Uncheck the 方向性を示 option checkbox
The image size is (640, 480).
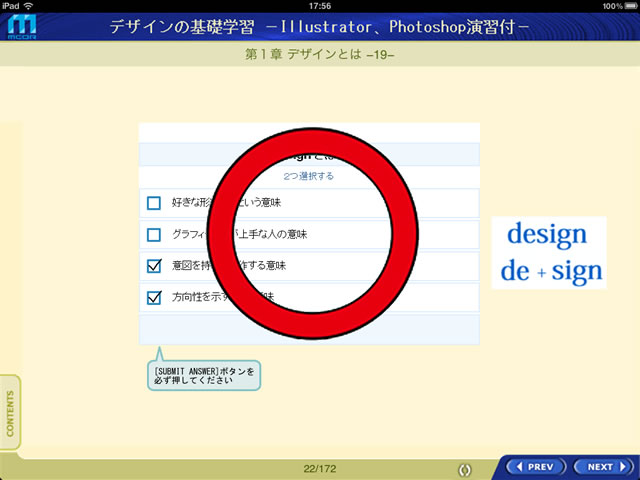(x=154, y=298)
